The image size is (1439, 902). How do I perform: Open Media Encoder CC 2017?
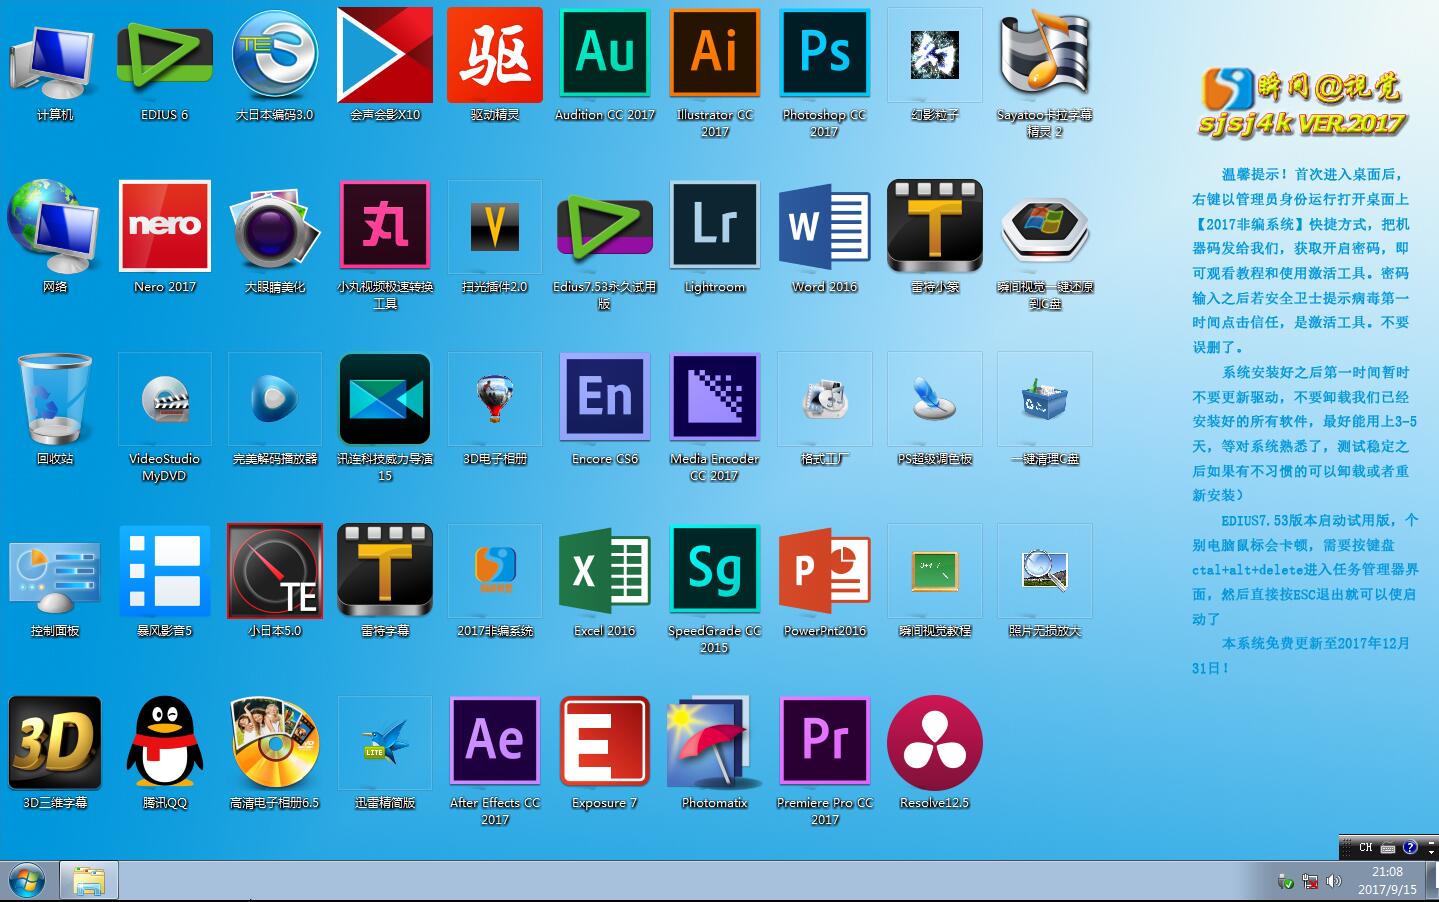pos(715,397)
